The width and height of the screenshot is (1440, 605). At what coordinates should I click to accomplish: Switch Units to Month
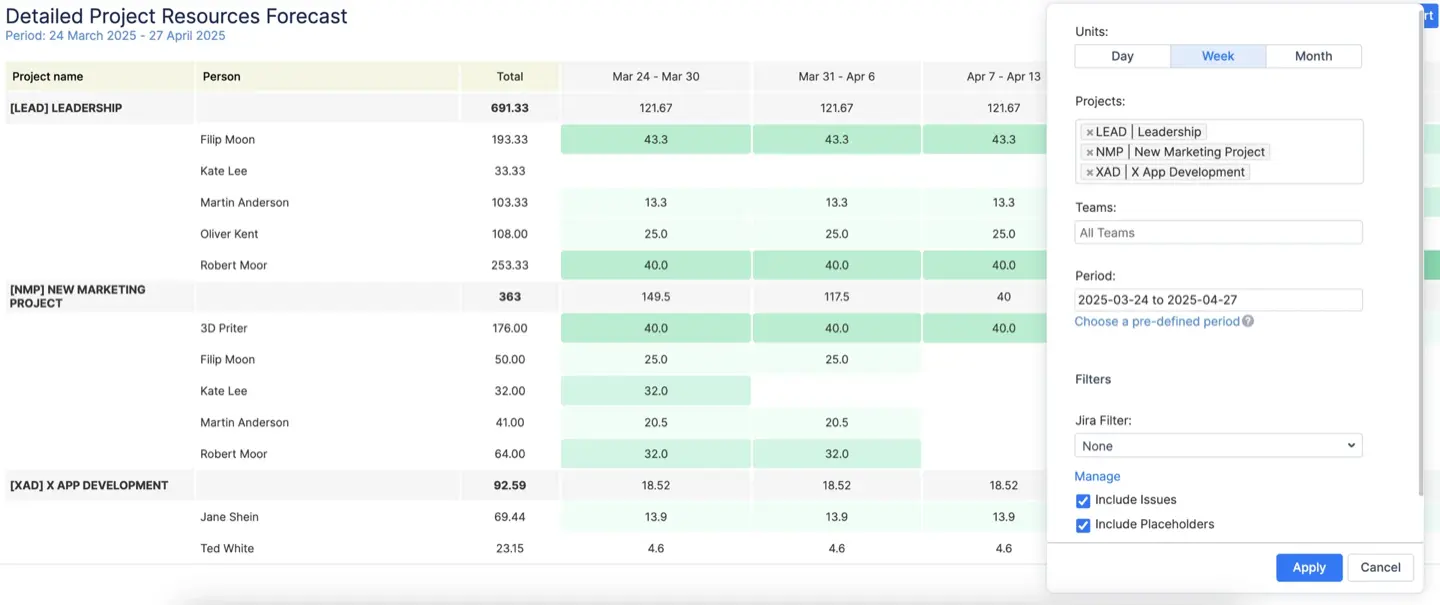pyautogui.click(x=1313, y=56)
